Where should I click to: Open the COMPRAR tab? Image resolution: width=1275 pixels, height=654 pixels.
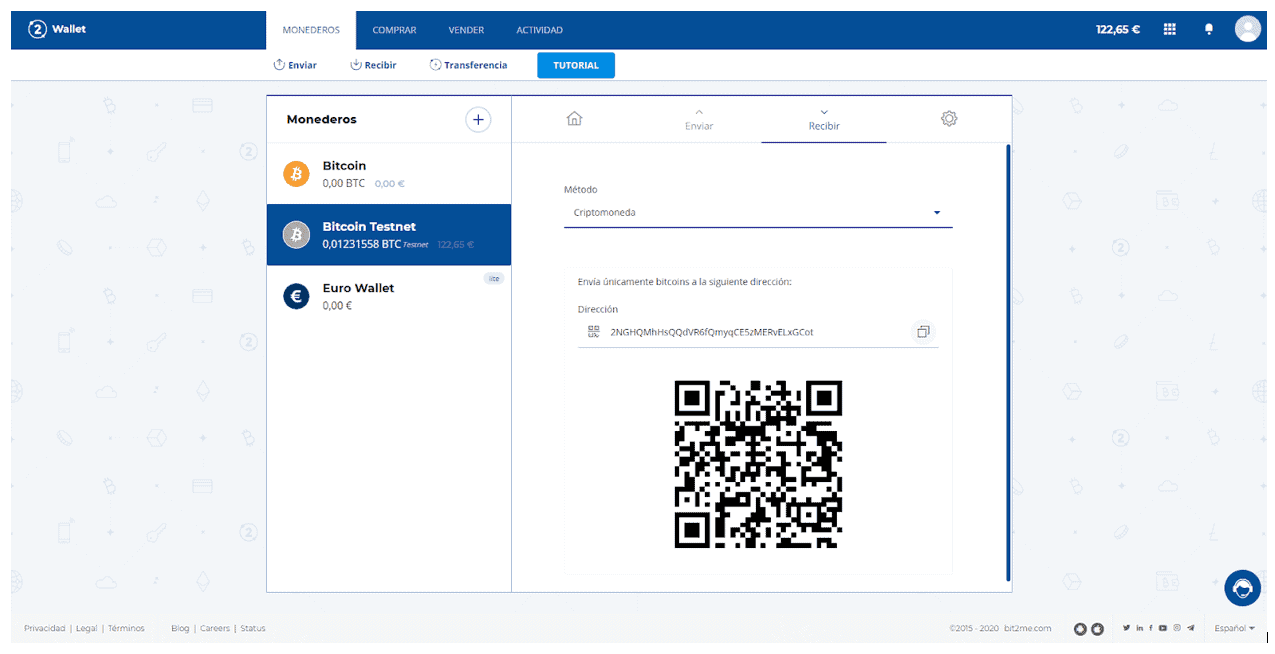click(x=394, y=30)
